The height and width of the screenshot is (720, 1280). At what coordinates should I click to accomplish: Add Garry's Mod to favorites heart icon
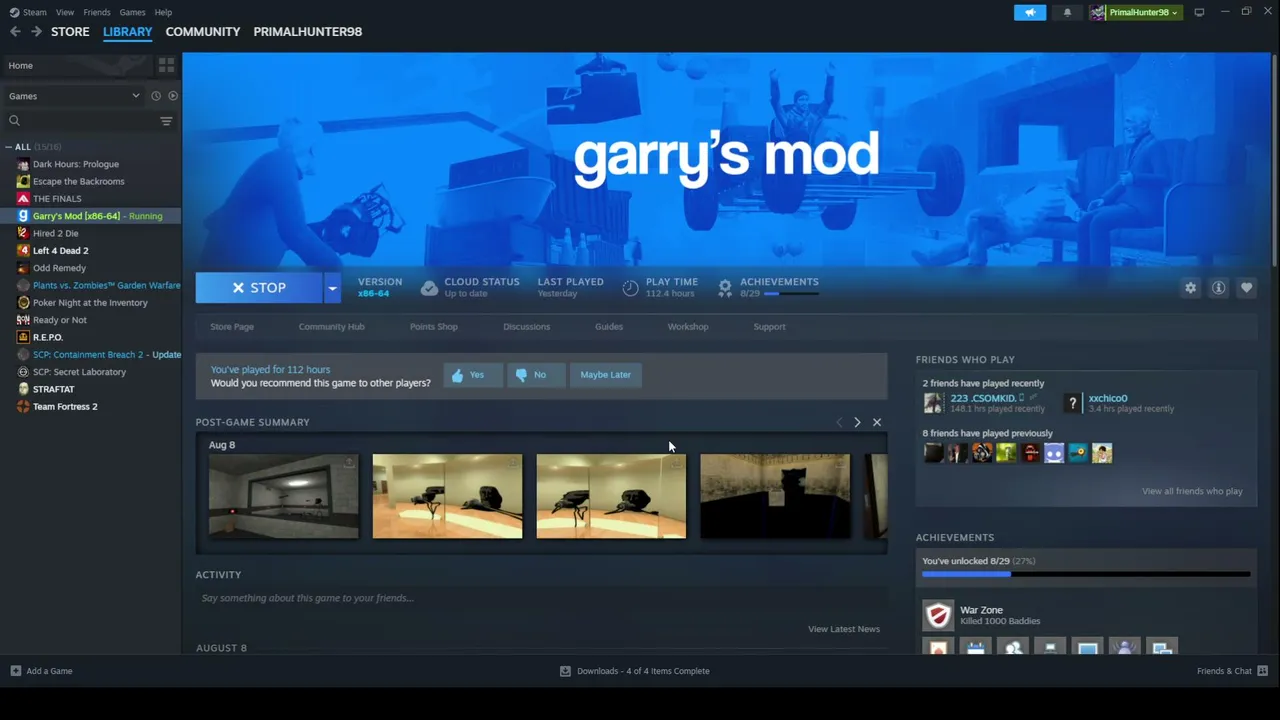point(1246,288)
